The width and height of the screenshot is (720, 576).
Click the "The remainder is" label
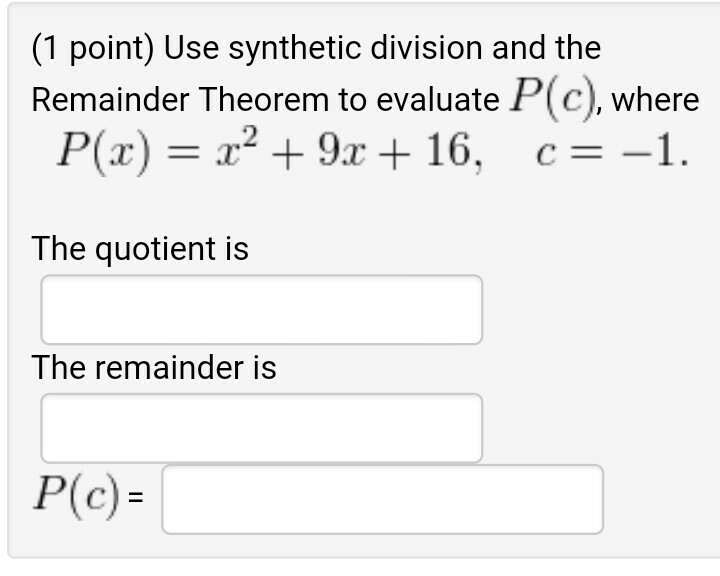pos(154,368)
